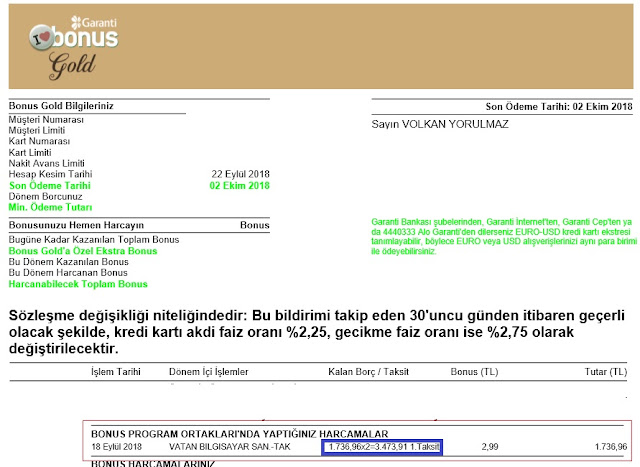Image resolution: width=640 pixels, height=467 pixels.
Task: Click the '1.736,96x2=3.473,91 1.Taksit' cell
Action: pyautogui.click(x=382, y=447)
